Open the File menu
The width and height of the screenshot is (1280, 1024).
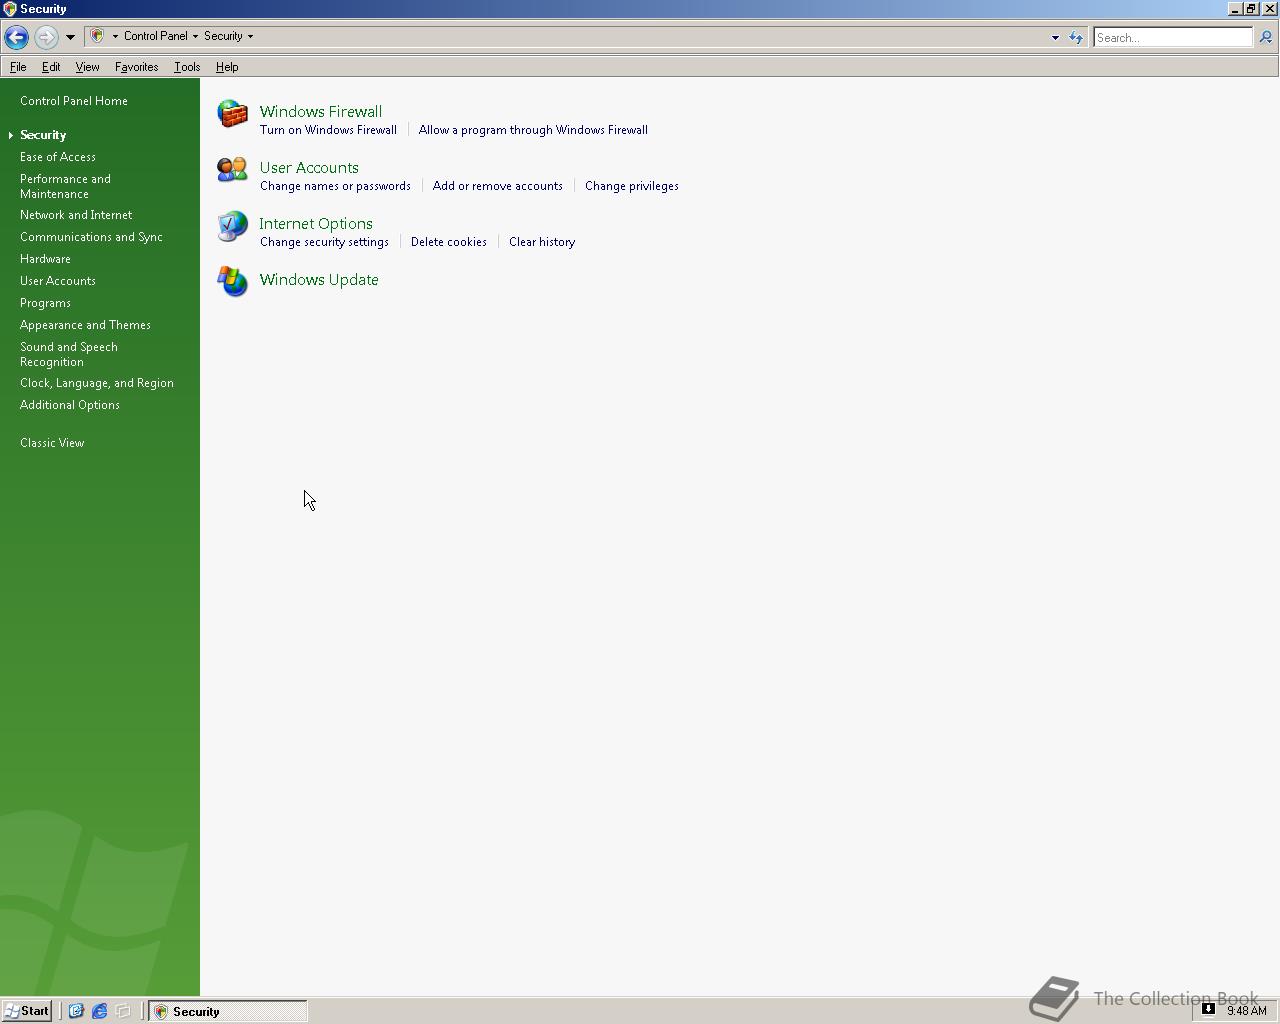(x=18, y=67)
